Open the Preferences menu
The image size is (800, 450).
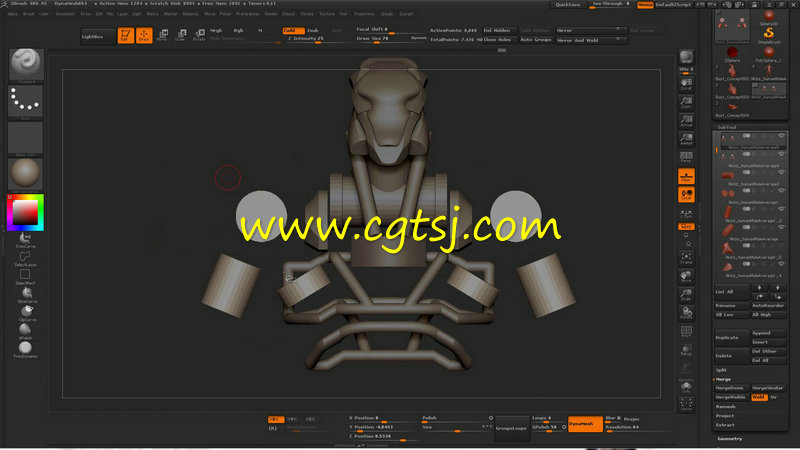[x=247, y=14]
